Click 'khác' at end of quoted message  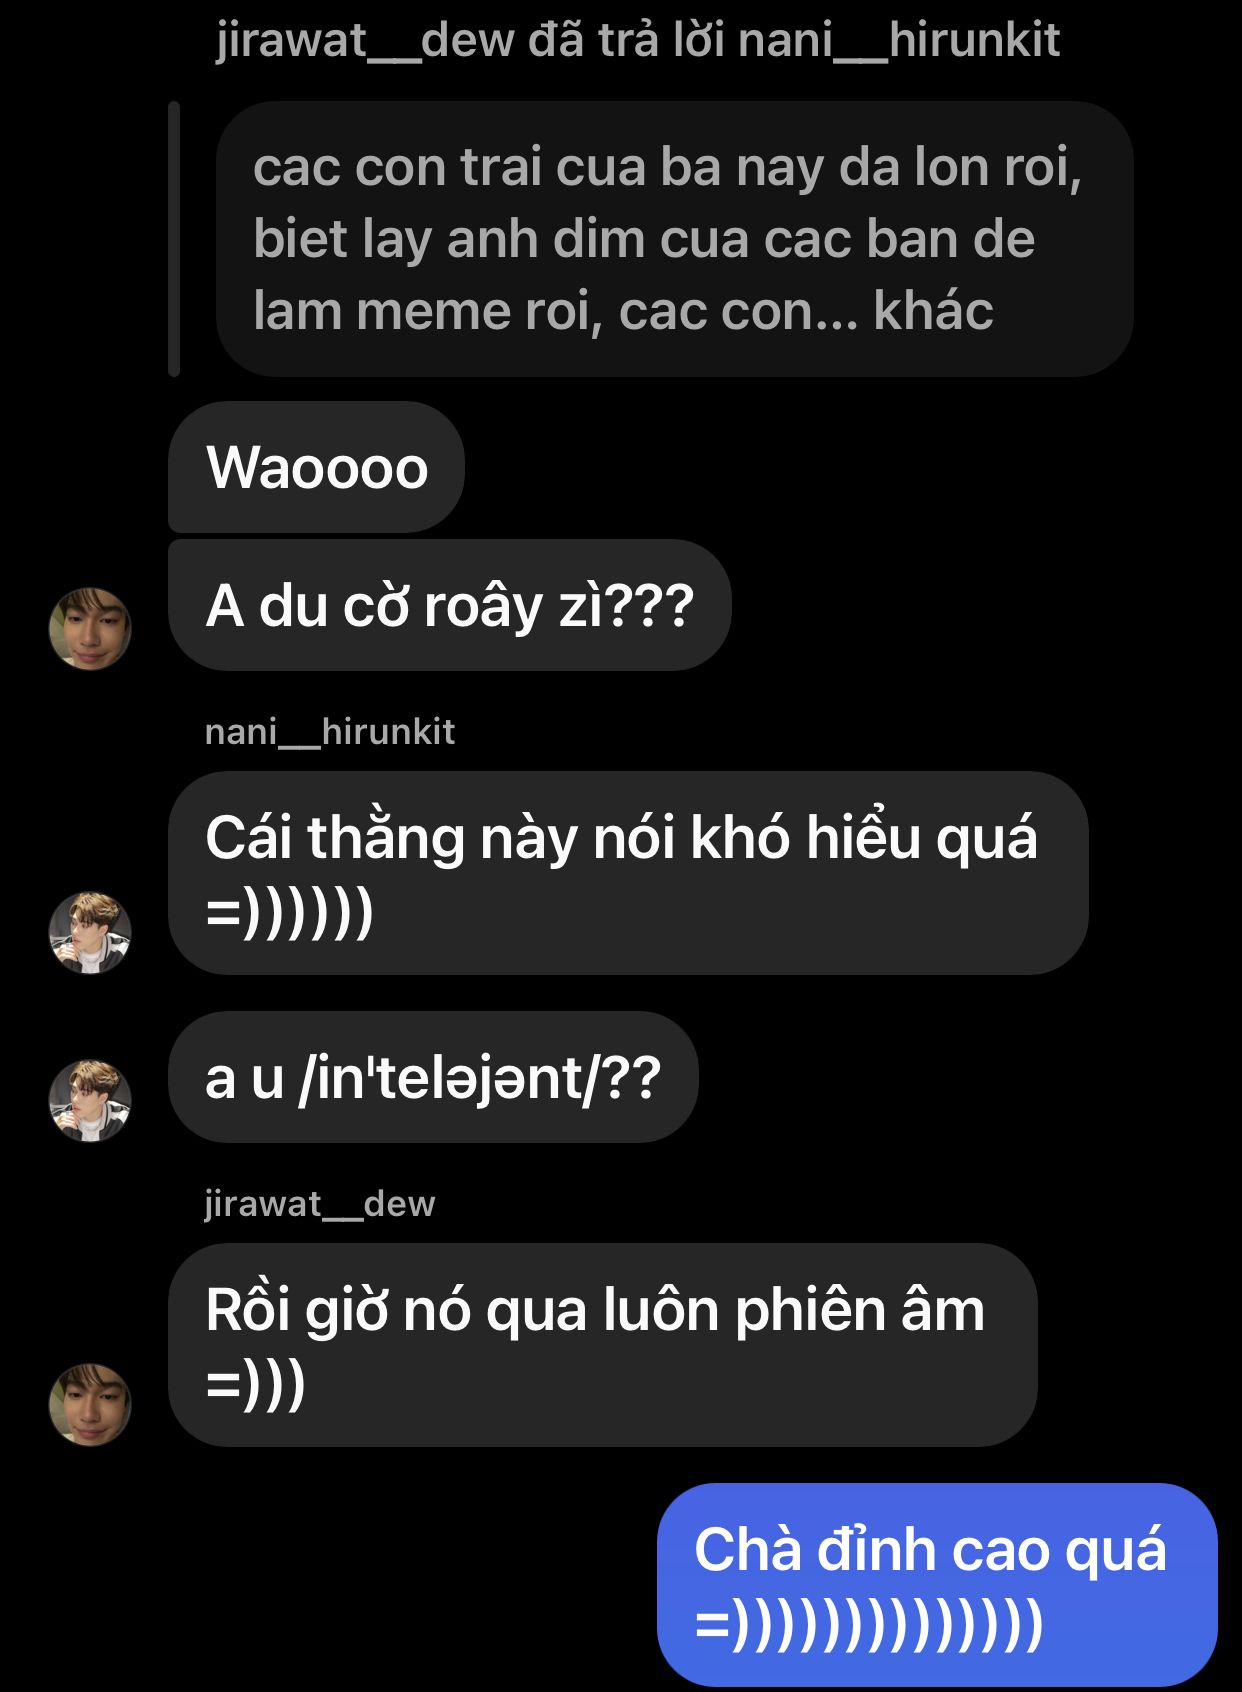click(x=933, y=311)
